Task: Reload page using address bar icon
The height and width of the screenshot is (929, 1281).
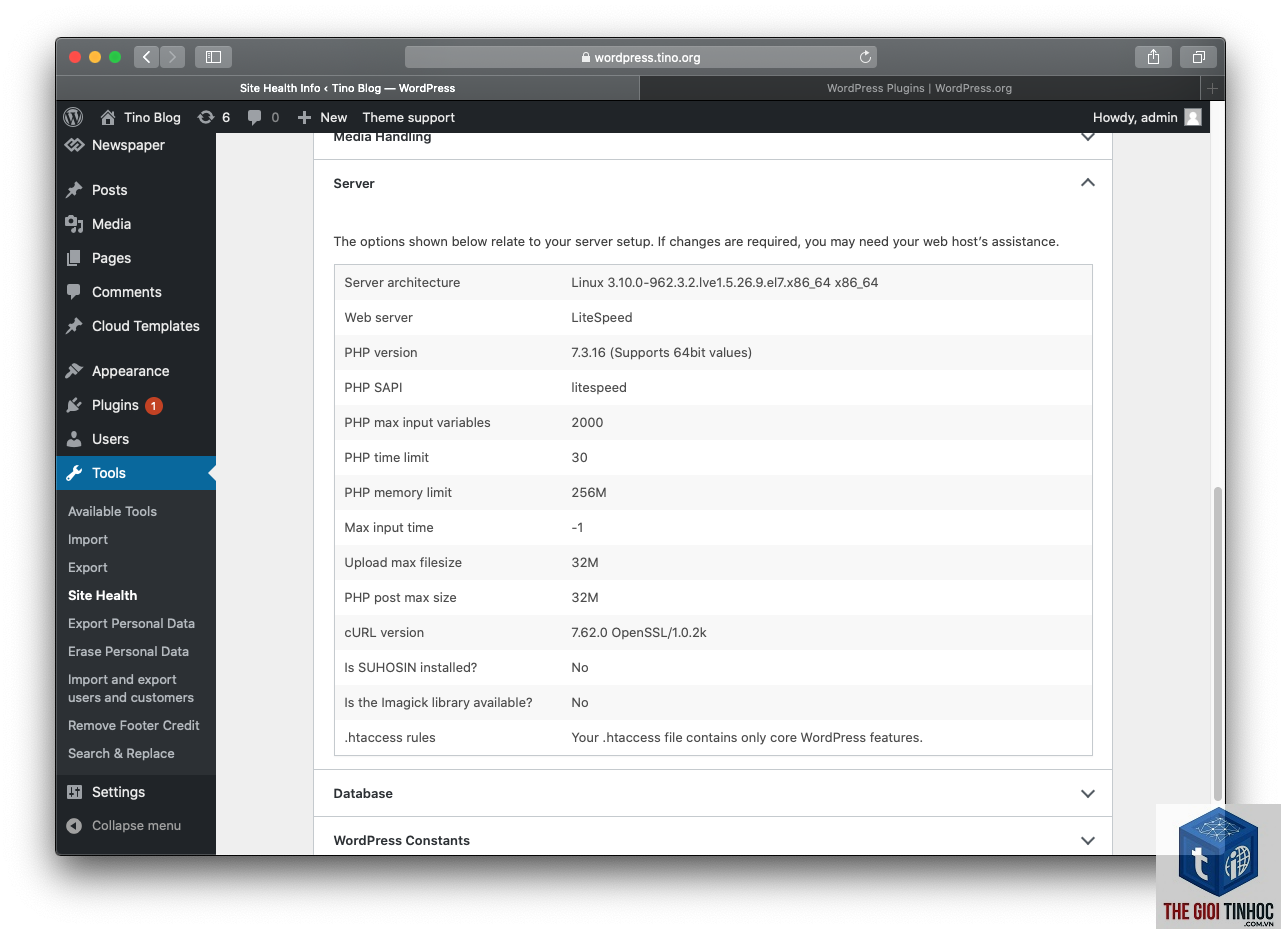Action: 866,57
